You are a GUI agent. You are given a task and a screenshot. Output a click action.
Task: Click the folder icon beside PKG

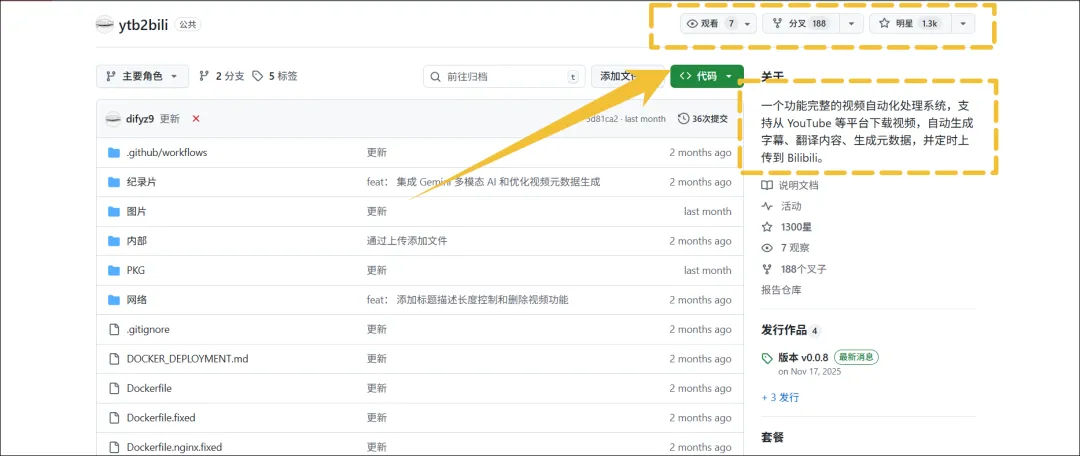click(114, 270)
